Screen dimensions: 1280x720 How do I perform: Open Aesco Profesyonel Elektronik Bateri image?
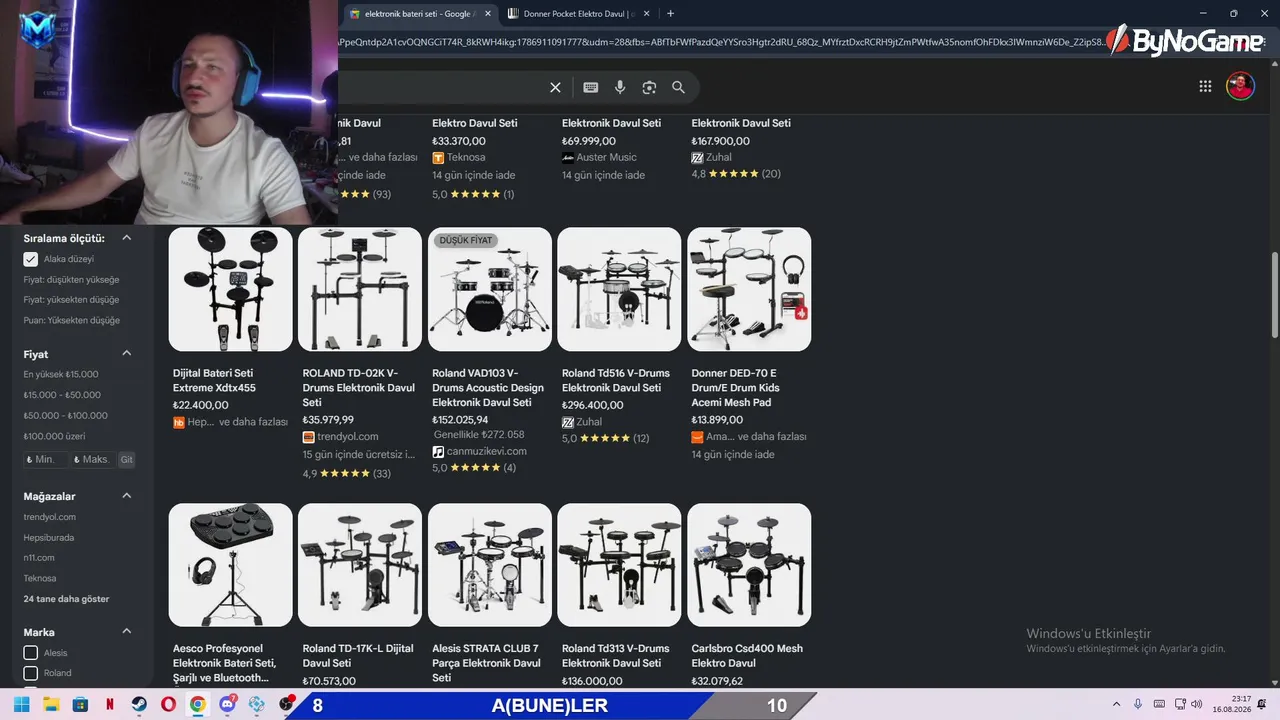231,565
